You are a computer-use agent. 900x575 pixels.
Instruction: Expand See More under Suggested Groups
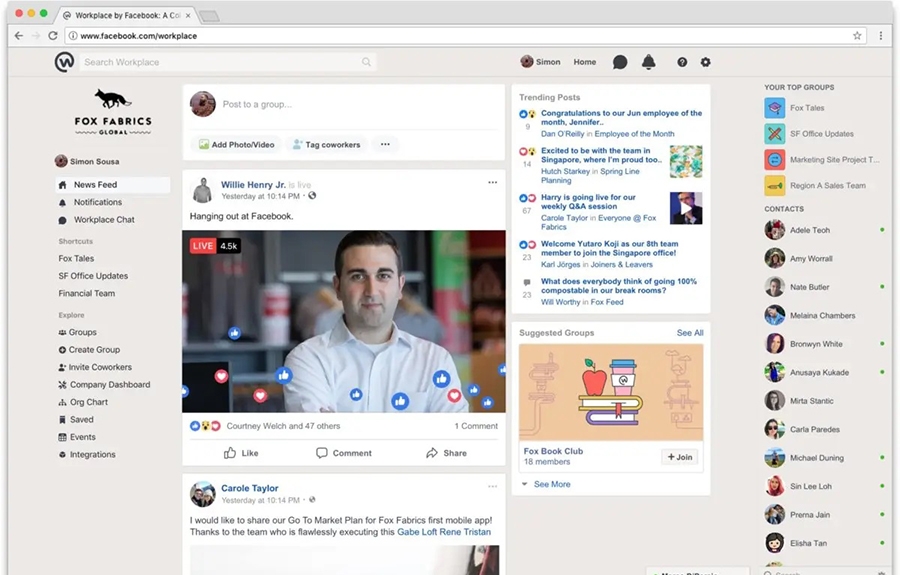551,484
